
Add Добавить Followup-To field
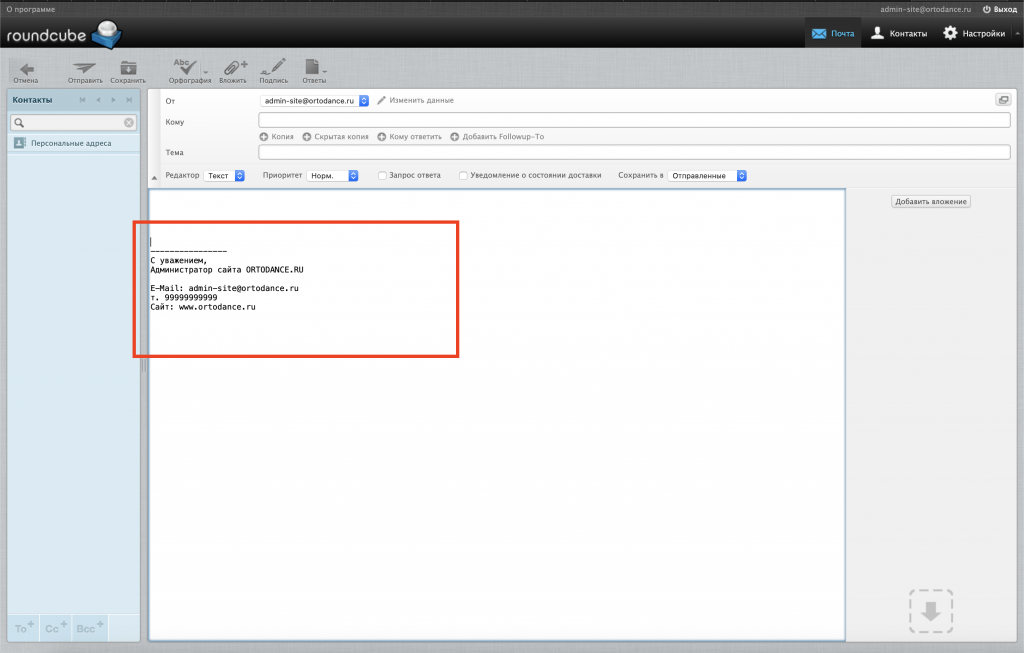(x=497, y=136)
